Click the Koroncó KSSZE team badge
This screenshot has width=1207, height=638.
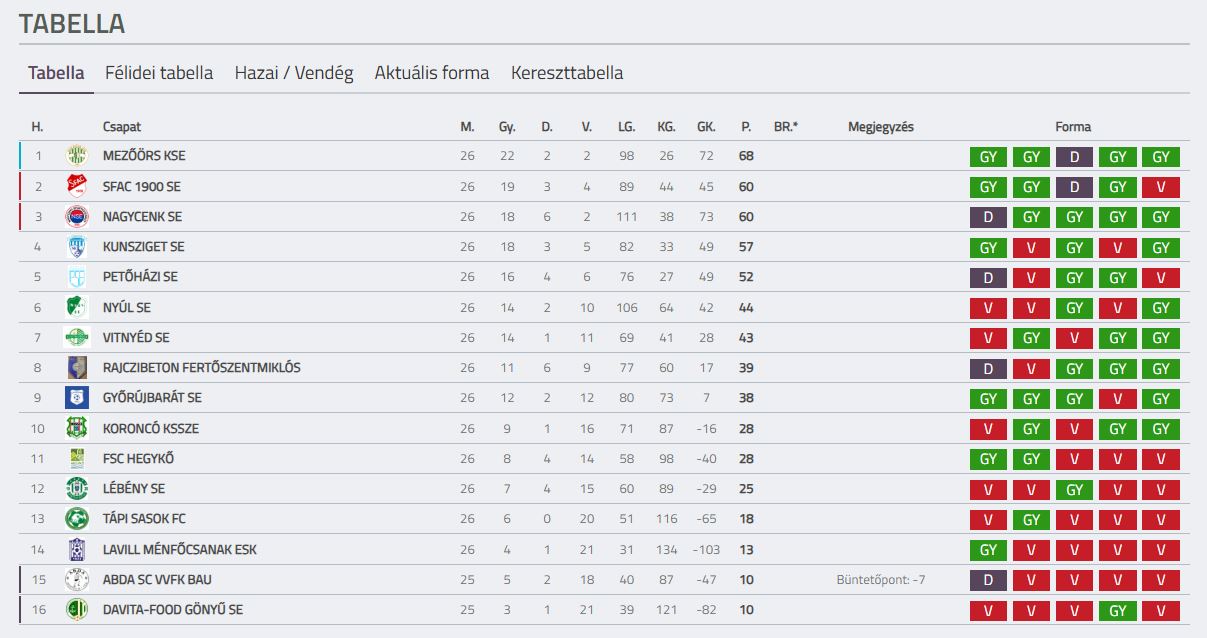77,428
